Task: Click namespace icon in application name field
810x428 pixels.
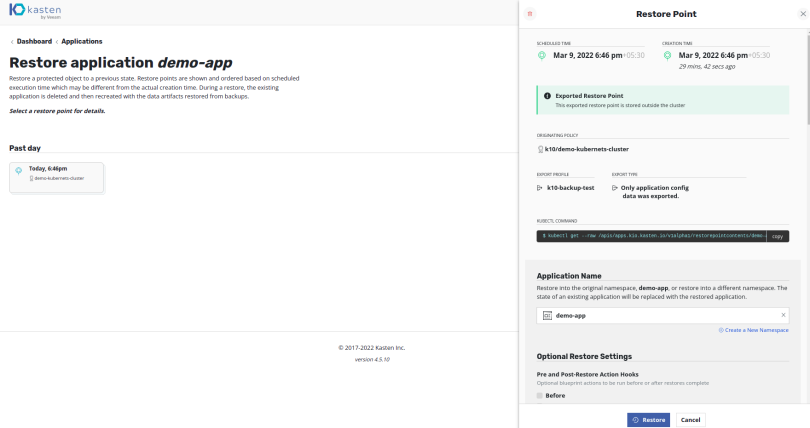Action: [547, 315]
